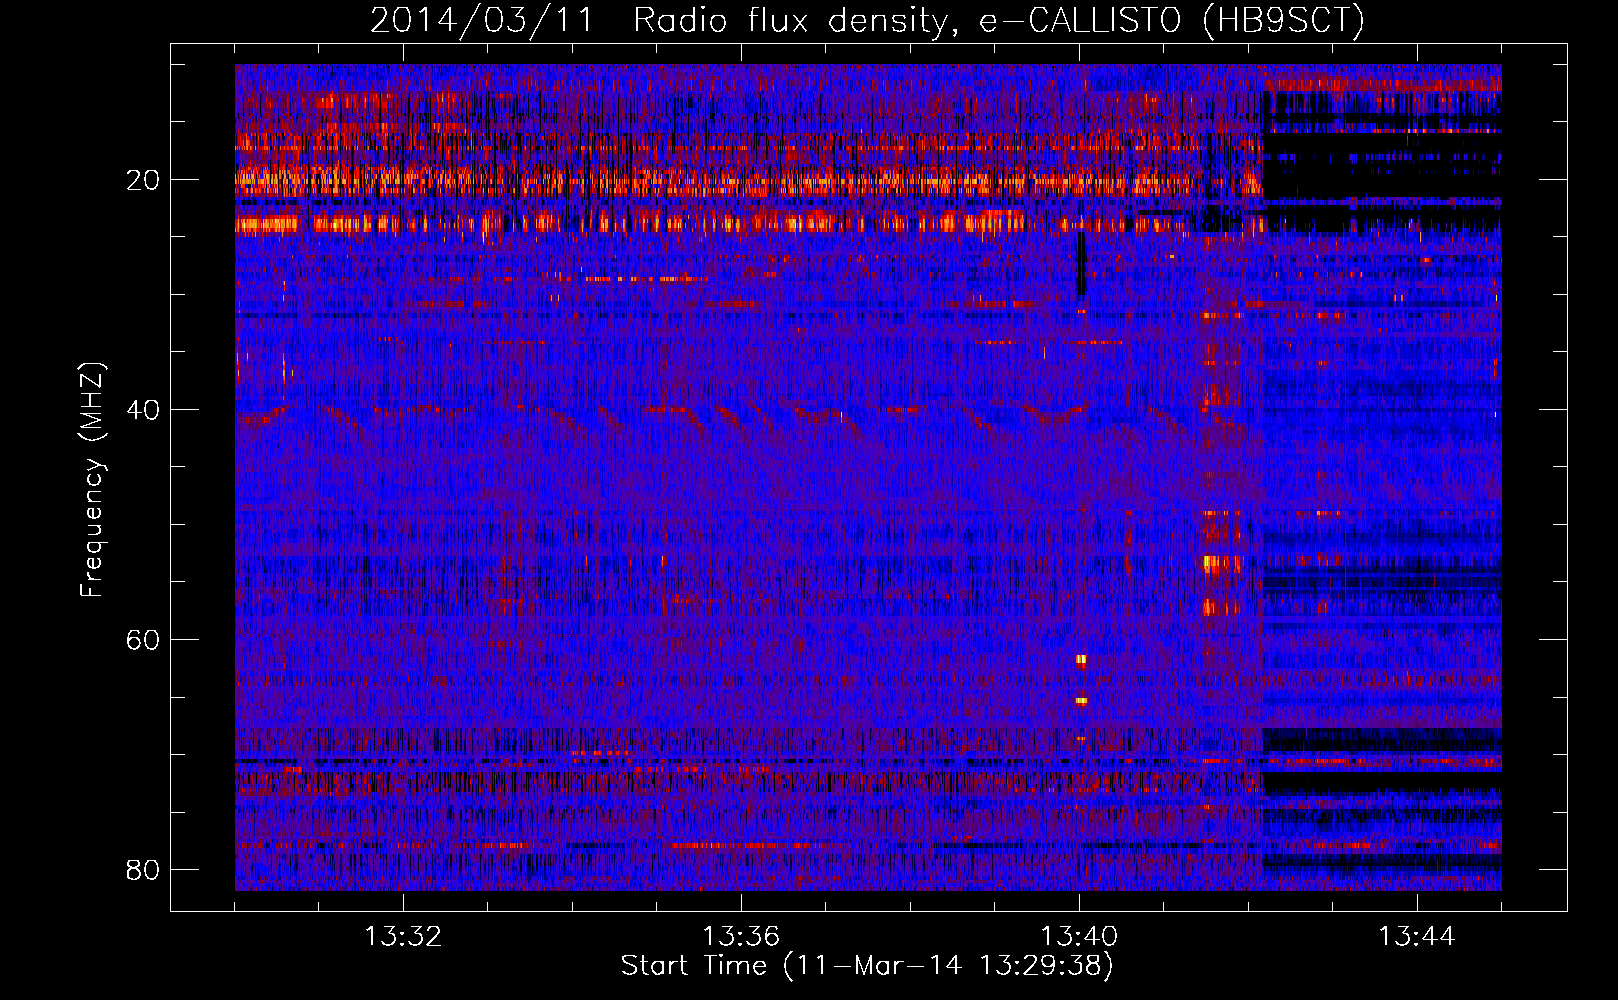
Task: Click the '60' frequency tick label
Action: tap(143, 640)
